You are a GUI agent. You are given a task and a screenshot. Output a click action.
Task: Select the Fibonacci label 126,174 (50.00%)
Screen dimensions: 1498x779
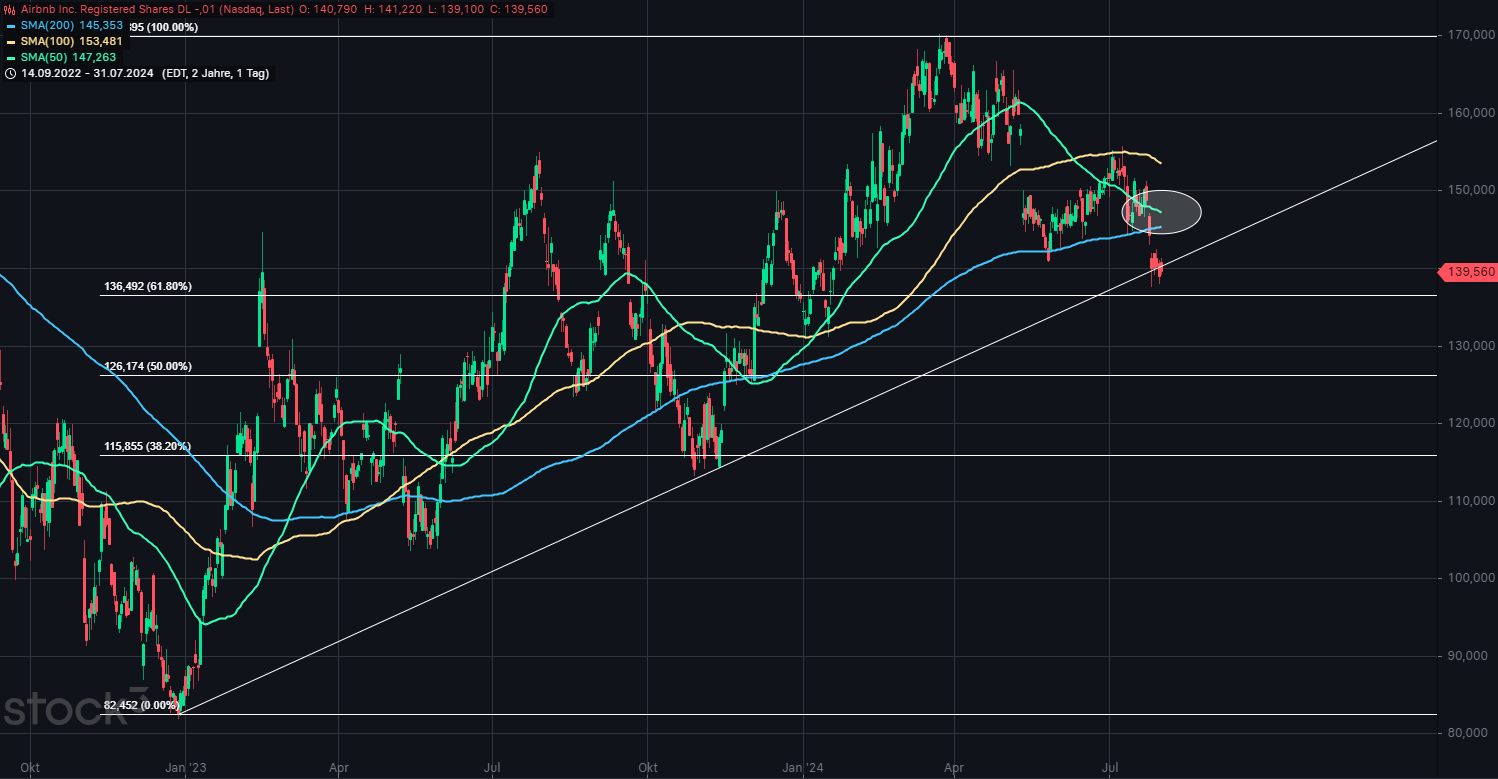148,366
